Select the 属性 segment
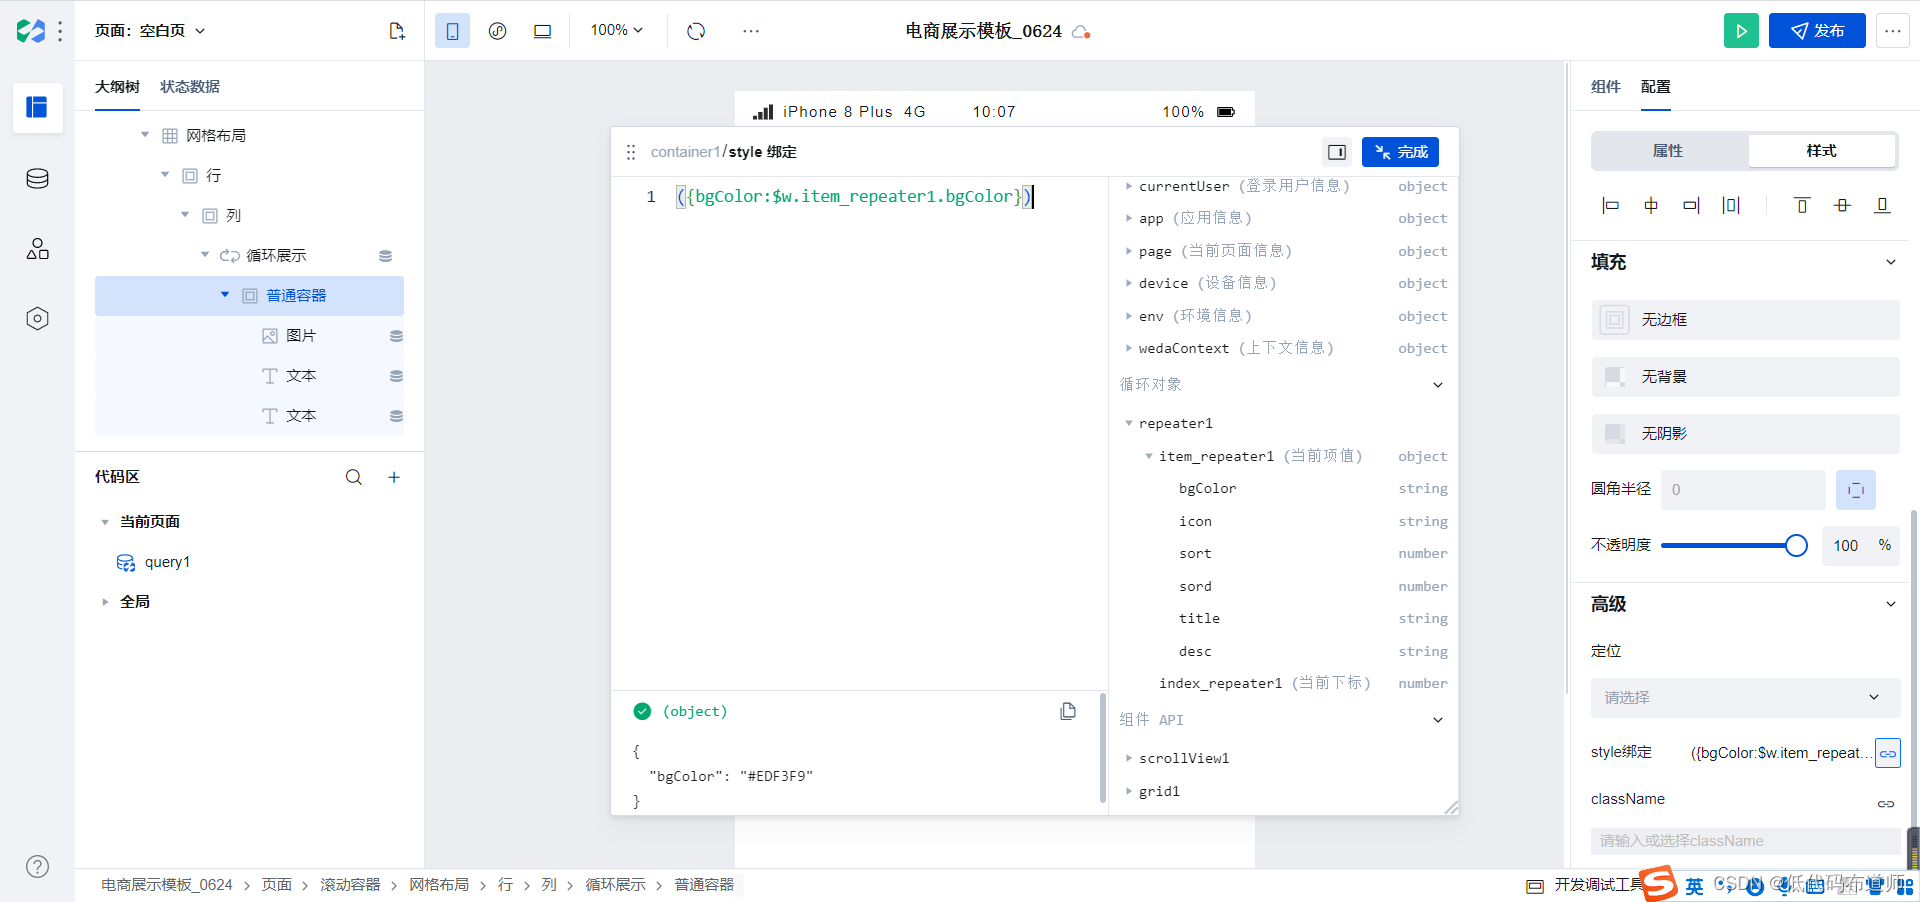The width and height of the screenshot is (1920, 902). [x=1668, y=151]
